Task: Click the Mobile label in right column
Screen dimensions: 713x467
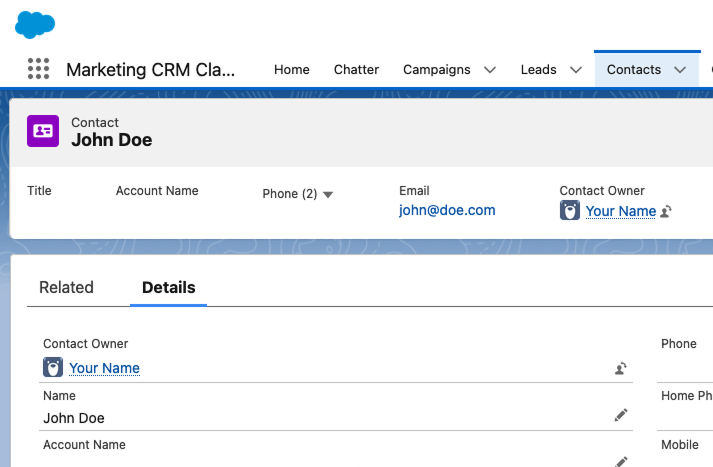Action: 679,445
